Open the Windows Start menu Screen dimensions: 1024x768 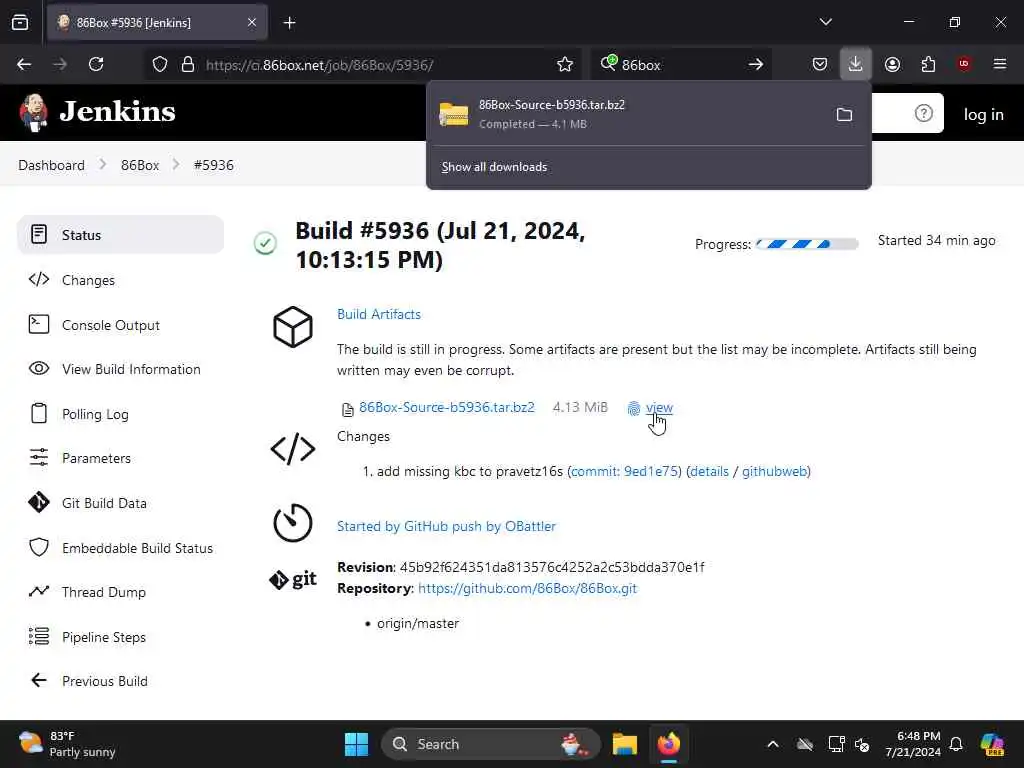tap(357, 744)
